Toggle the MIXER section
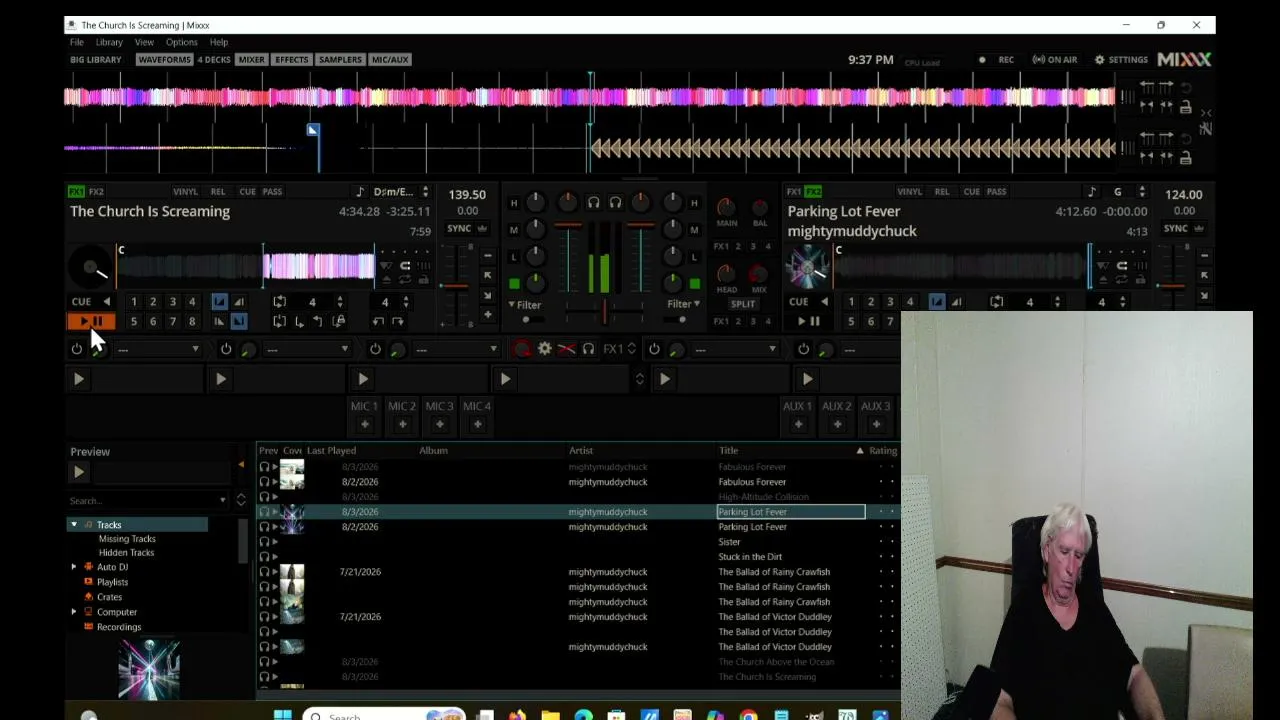 (252, 60)
